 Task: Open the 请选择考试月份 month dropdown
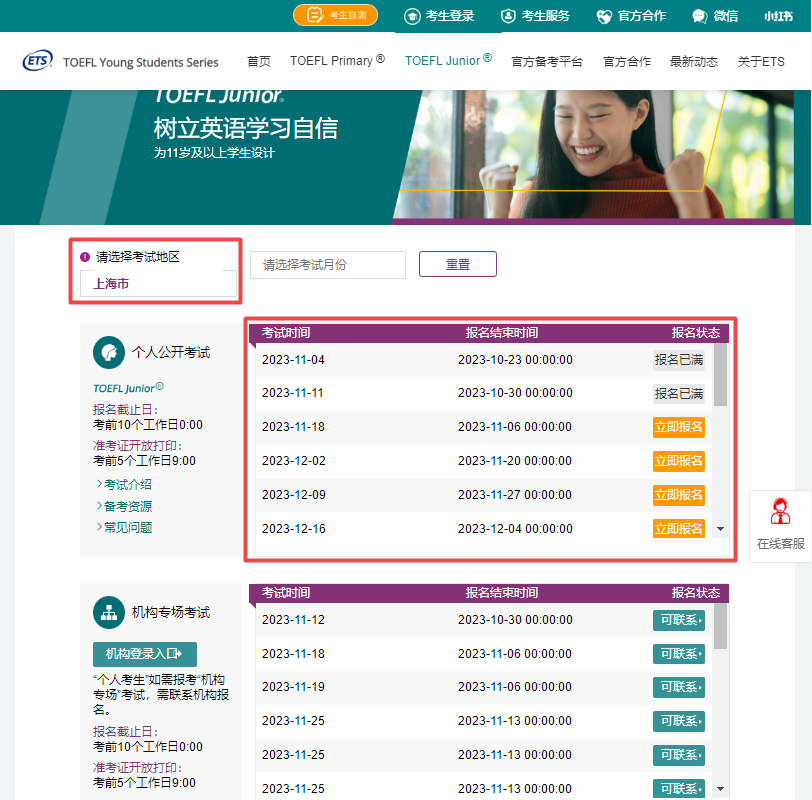(x=328, y=265)
